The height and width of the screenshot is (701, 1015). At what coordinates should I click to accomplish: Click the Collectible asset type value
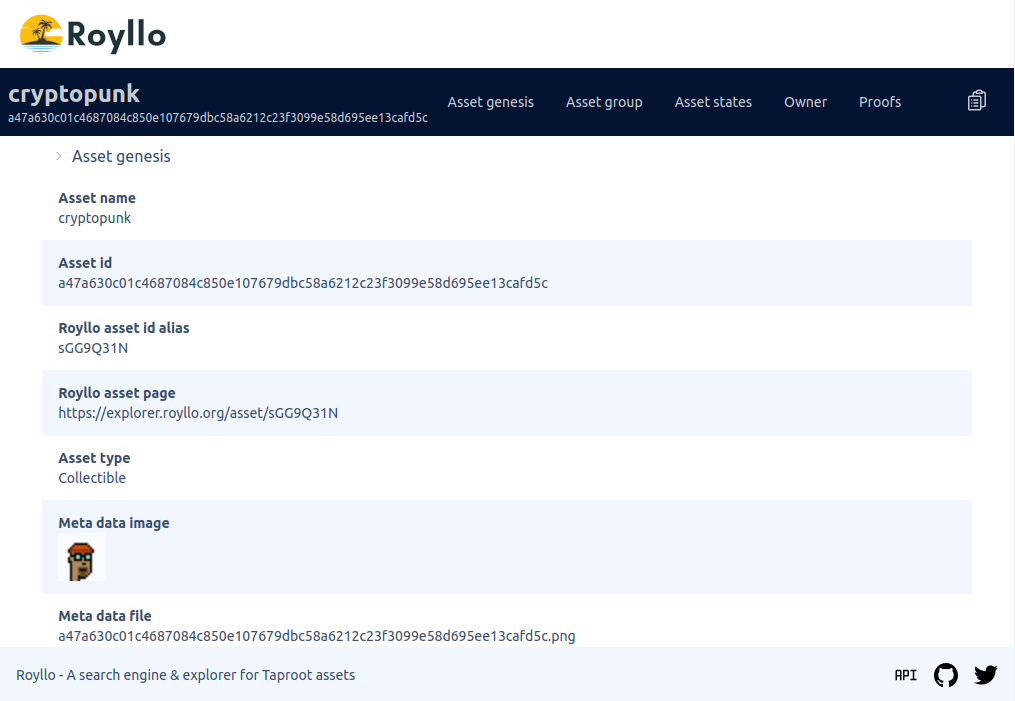pos(92,478)
